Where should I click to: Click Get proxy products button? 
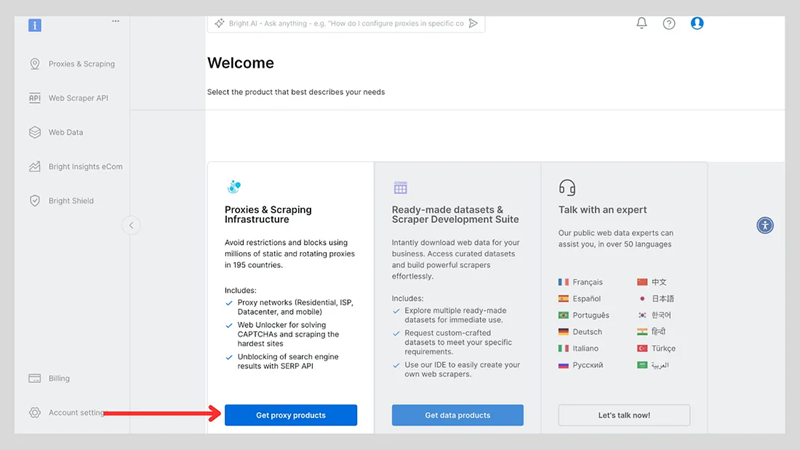pos(291,415)
